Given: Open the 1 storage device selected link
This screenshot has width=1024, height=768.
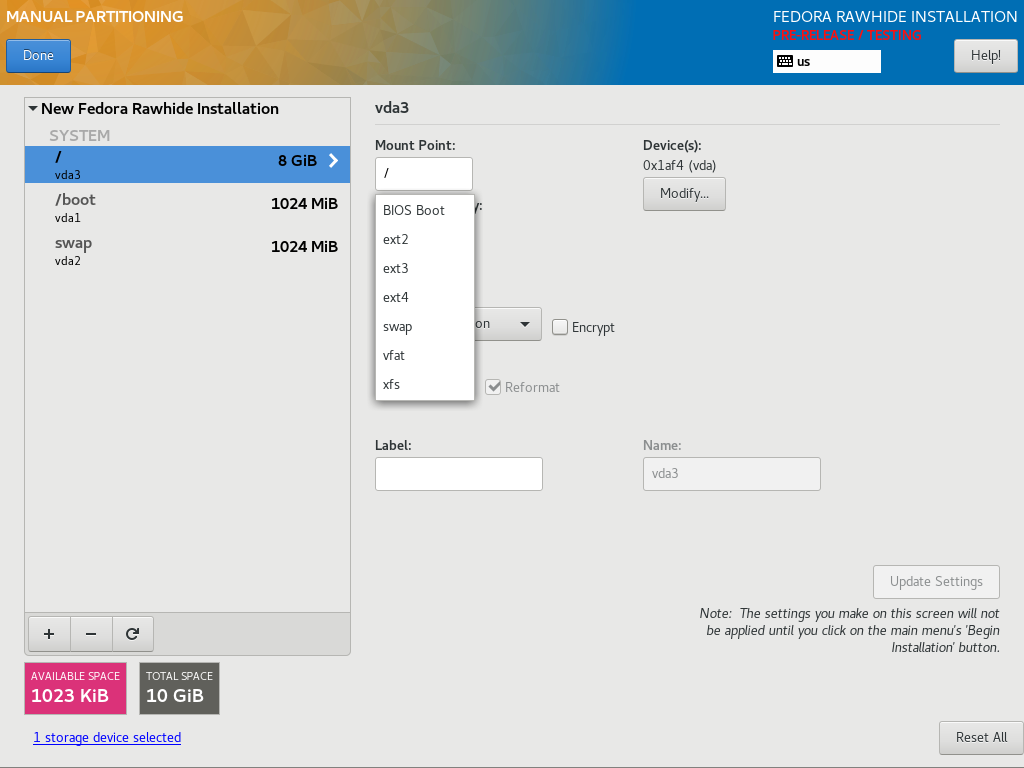Looking at the screenshot, I should click(107, 737).
